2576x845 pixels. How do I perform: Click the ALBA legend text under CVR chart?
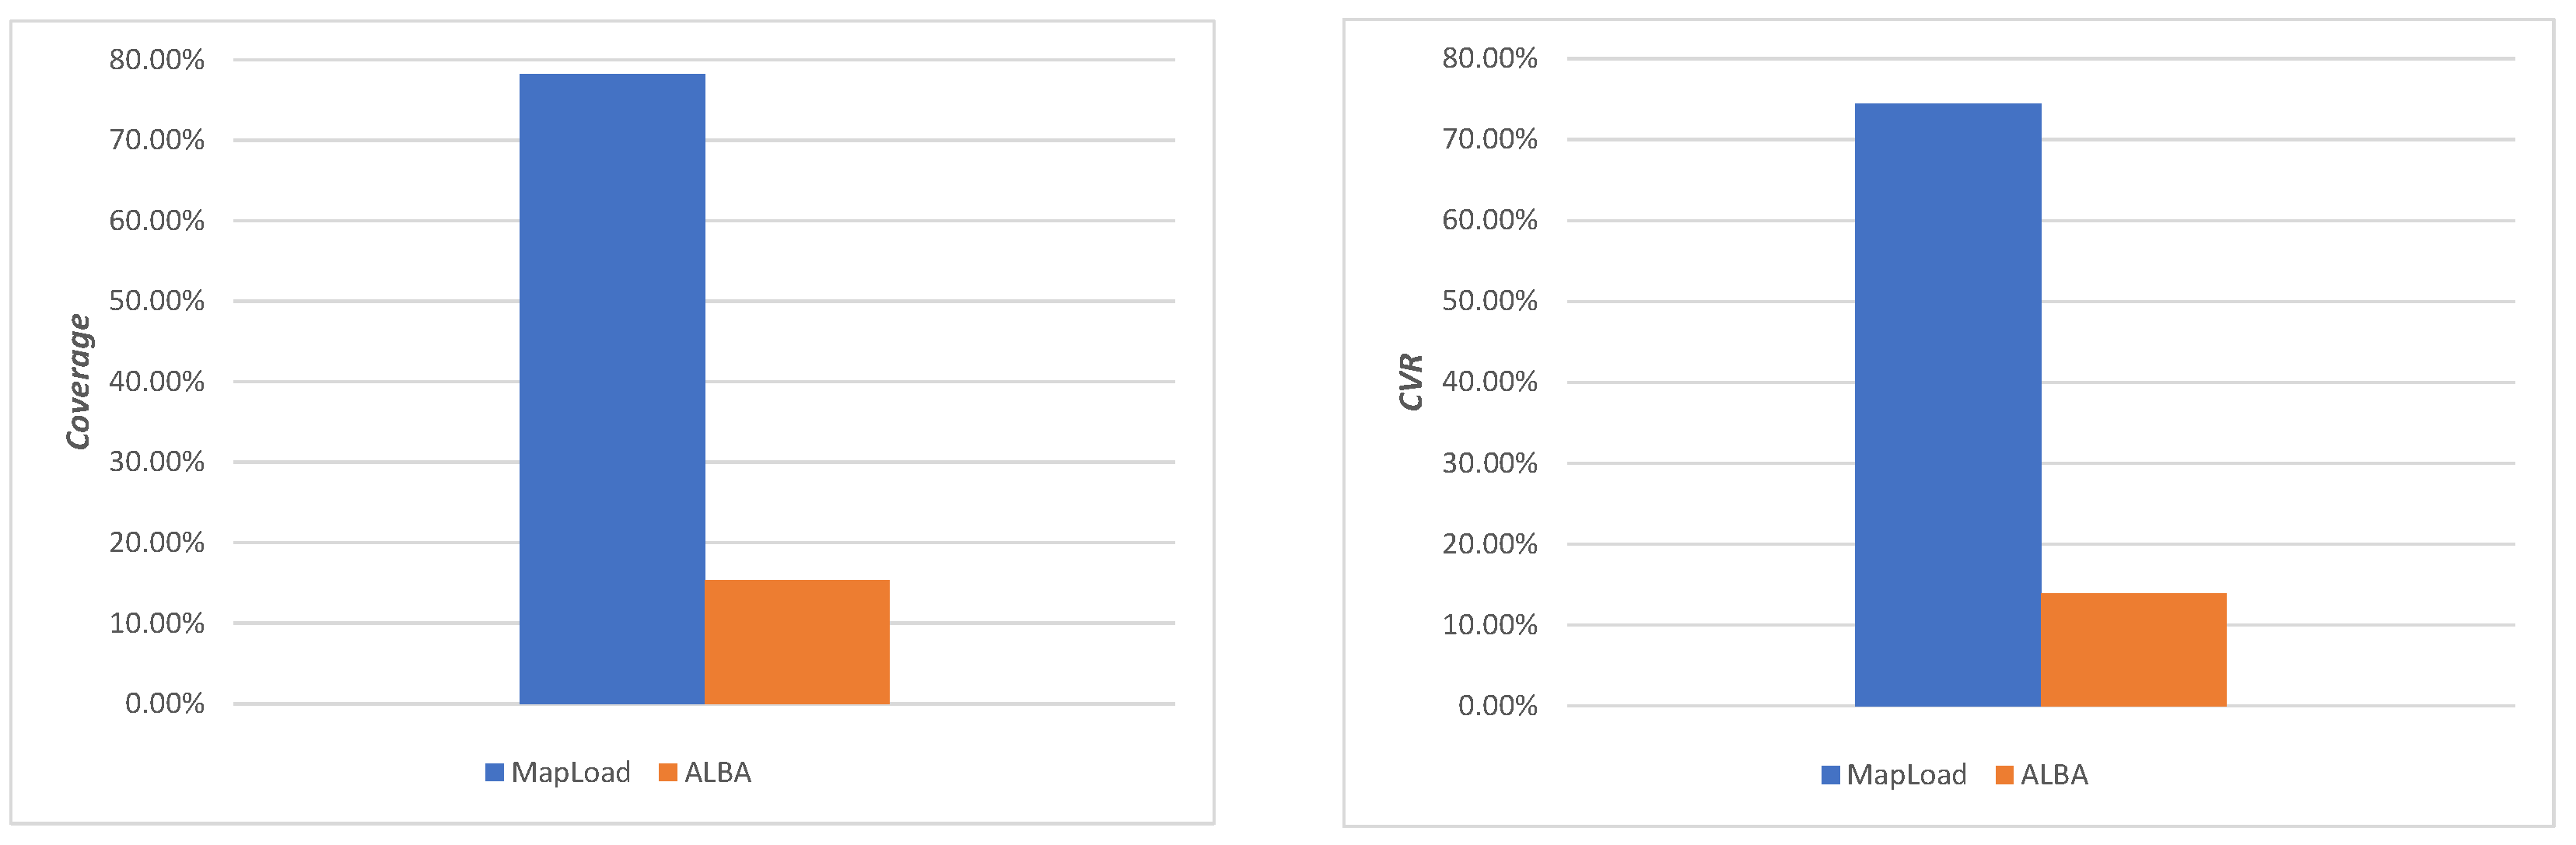click(2054, 775)
